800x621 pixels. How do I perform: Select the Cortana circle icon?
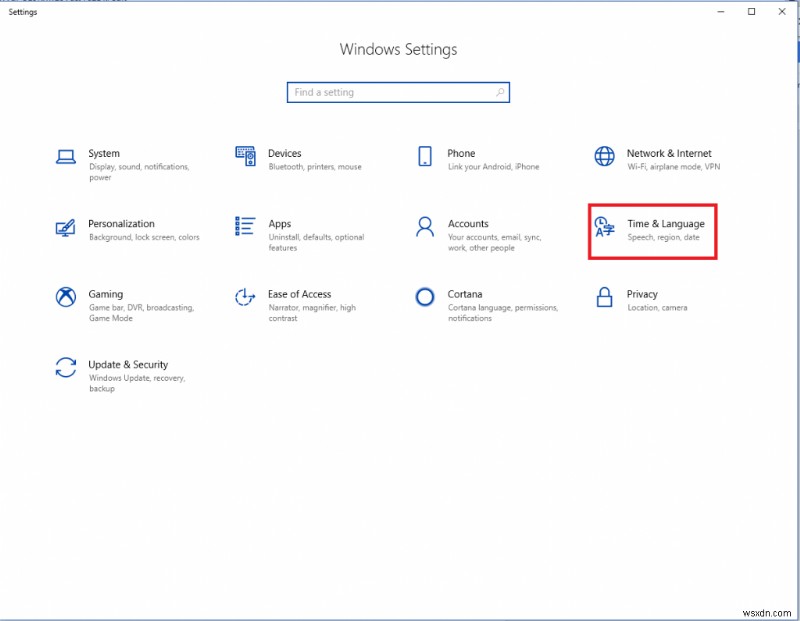pyautogui.click(x=424, y=297)
